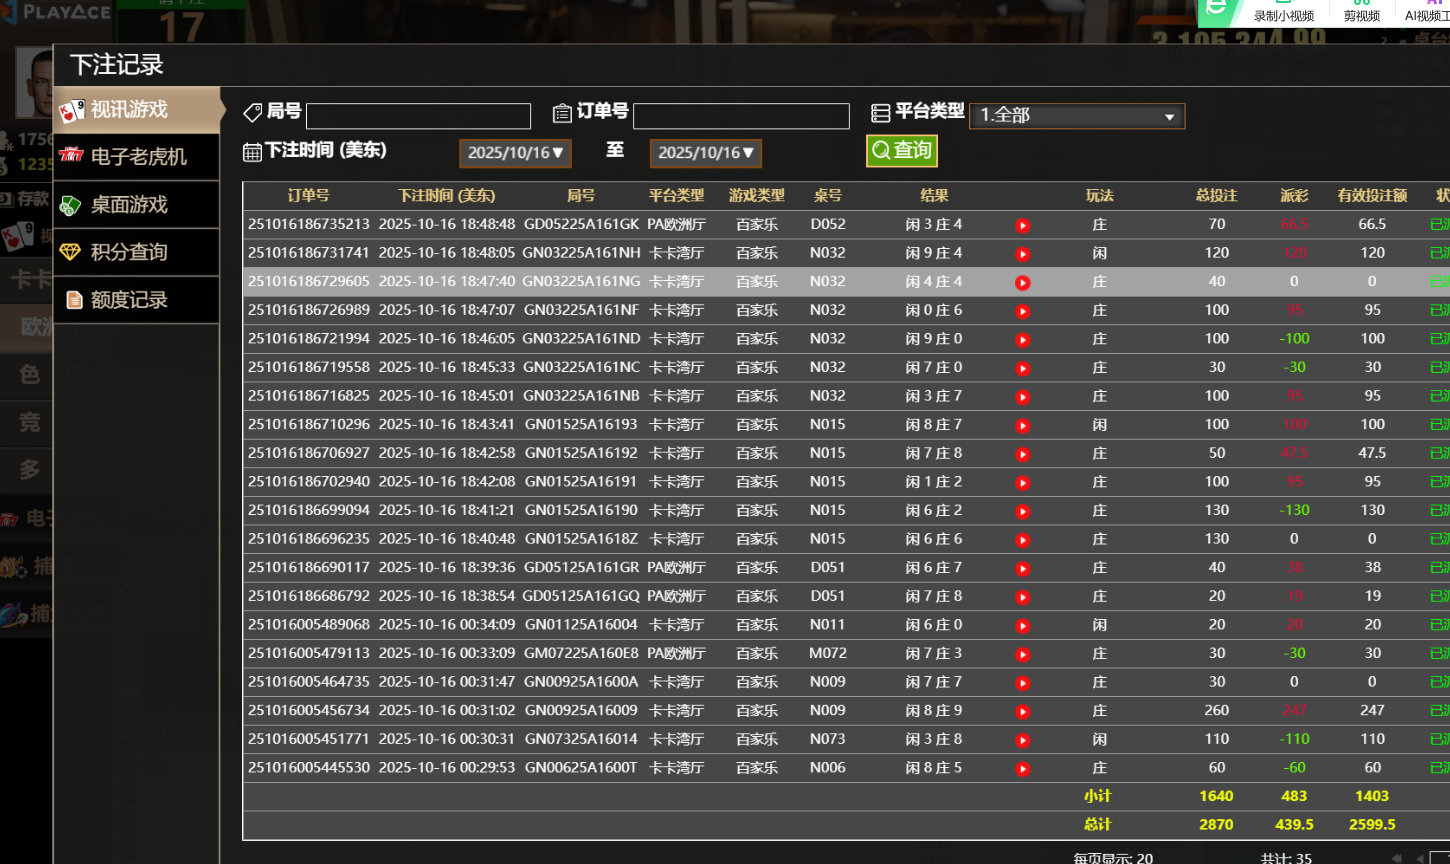Open the start date picker 2025/10/16
Viewport: 1450px width, 864px height.
(515, 153)
